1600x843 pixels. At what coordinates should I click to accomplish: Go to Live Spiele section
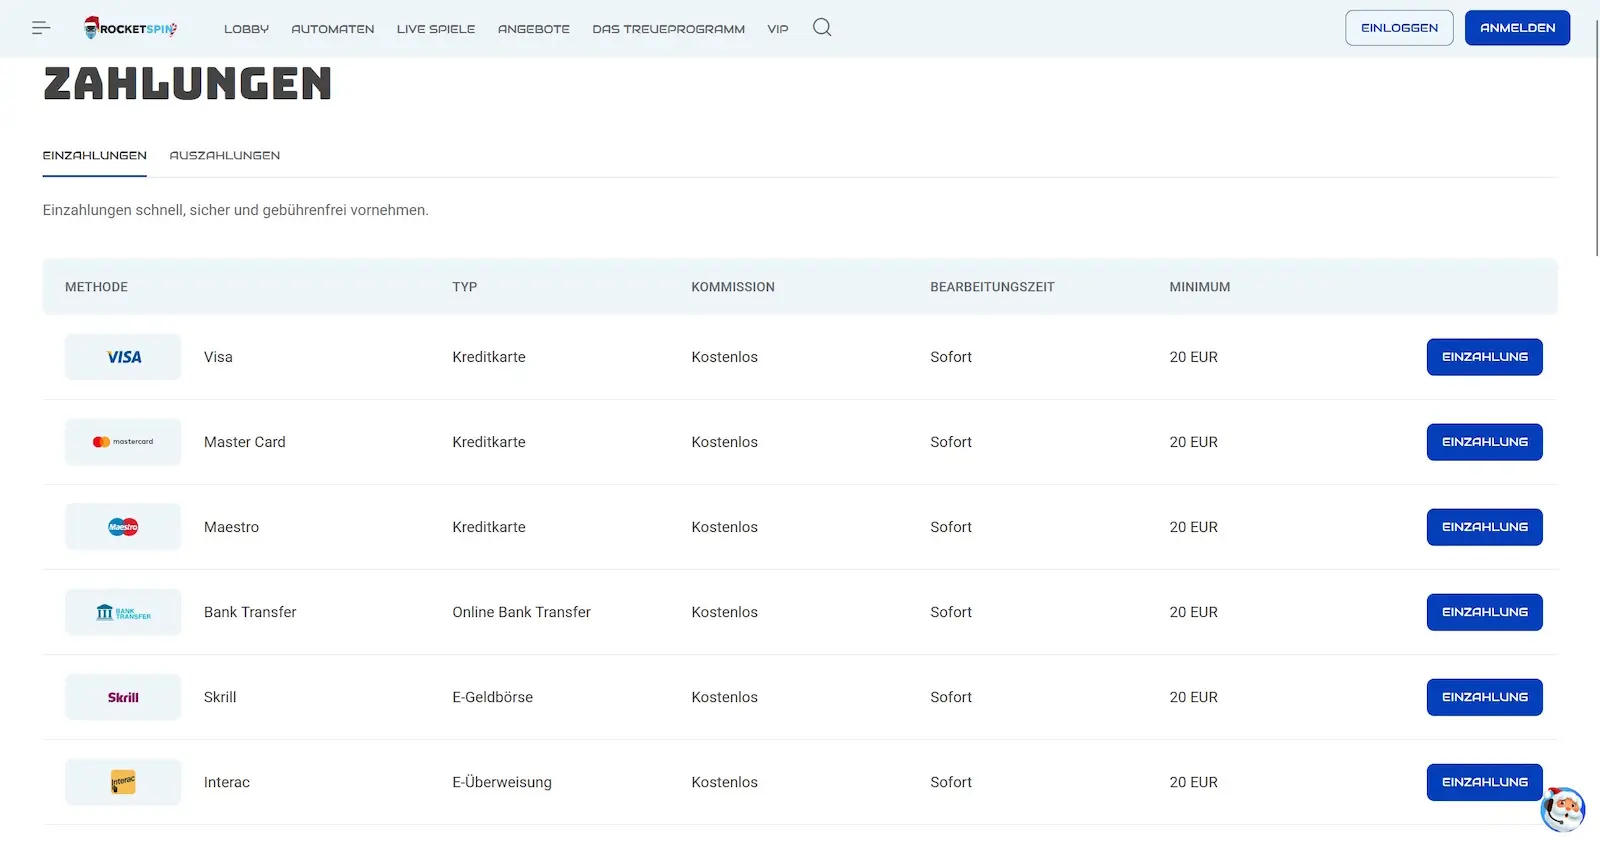point(436,29)
